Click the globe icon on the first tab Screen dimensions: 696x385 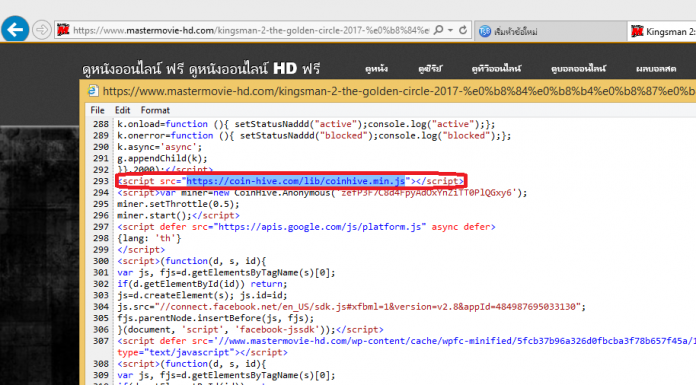pos(485,31)
